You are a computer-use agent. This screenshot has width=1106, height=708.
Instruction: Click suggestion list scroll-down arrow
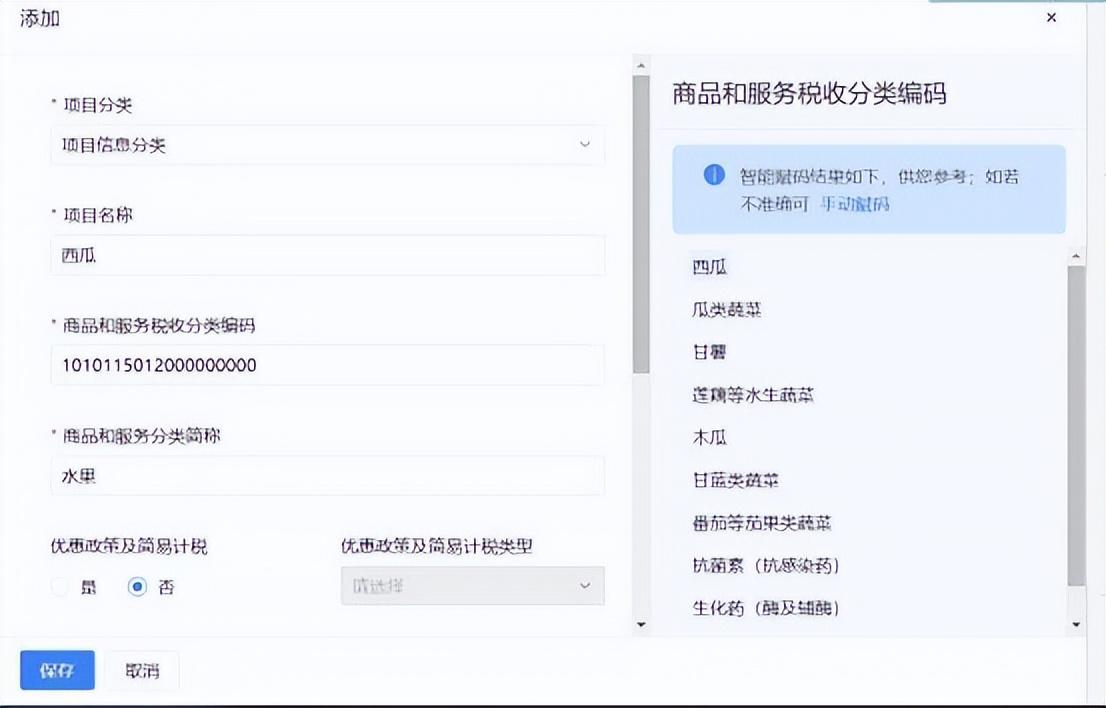coord(1076,624)
